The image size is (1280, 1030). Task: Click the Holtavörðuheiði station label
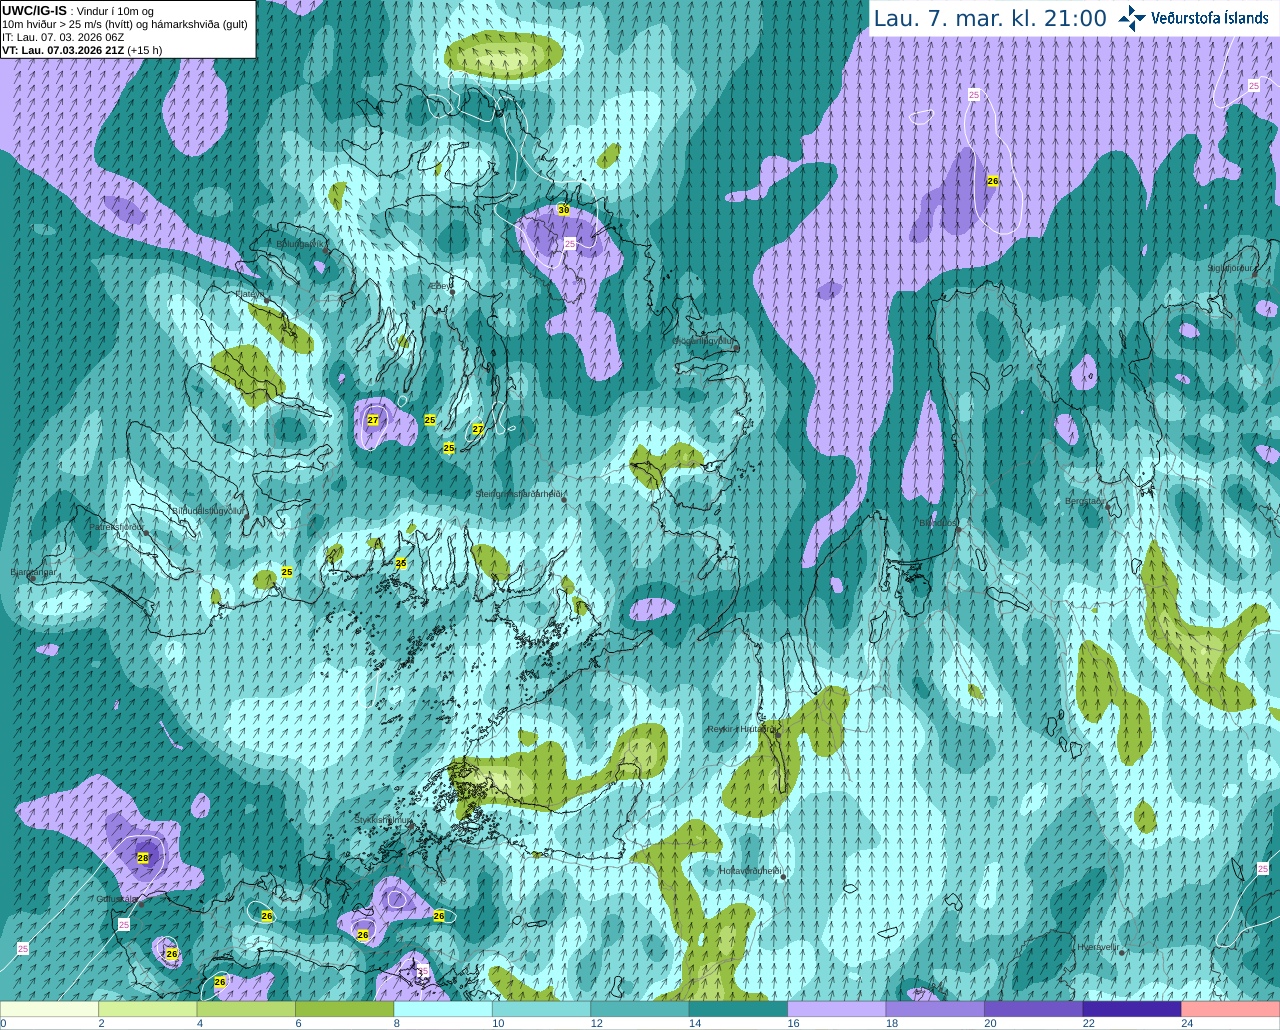pos(749,871)
